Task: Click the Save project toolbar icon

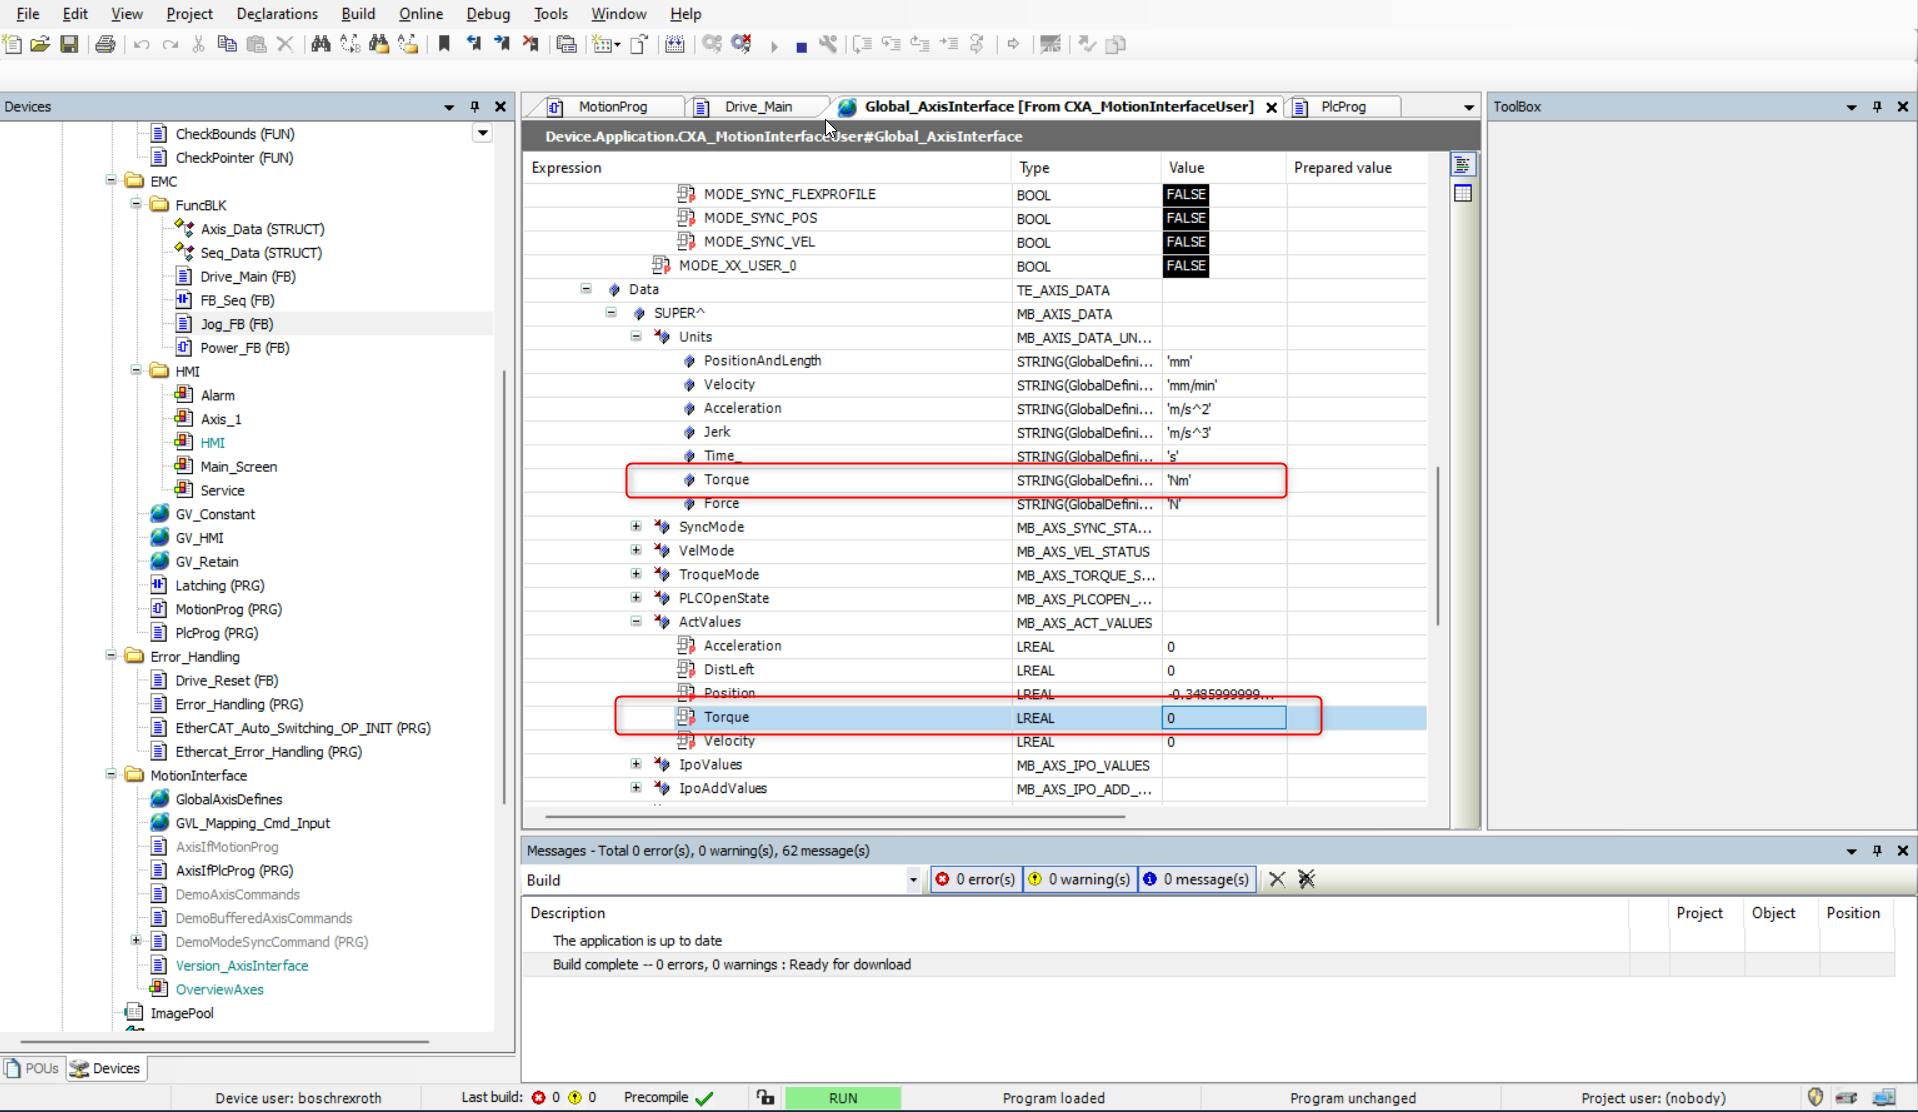Action: 69,44
